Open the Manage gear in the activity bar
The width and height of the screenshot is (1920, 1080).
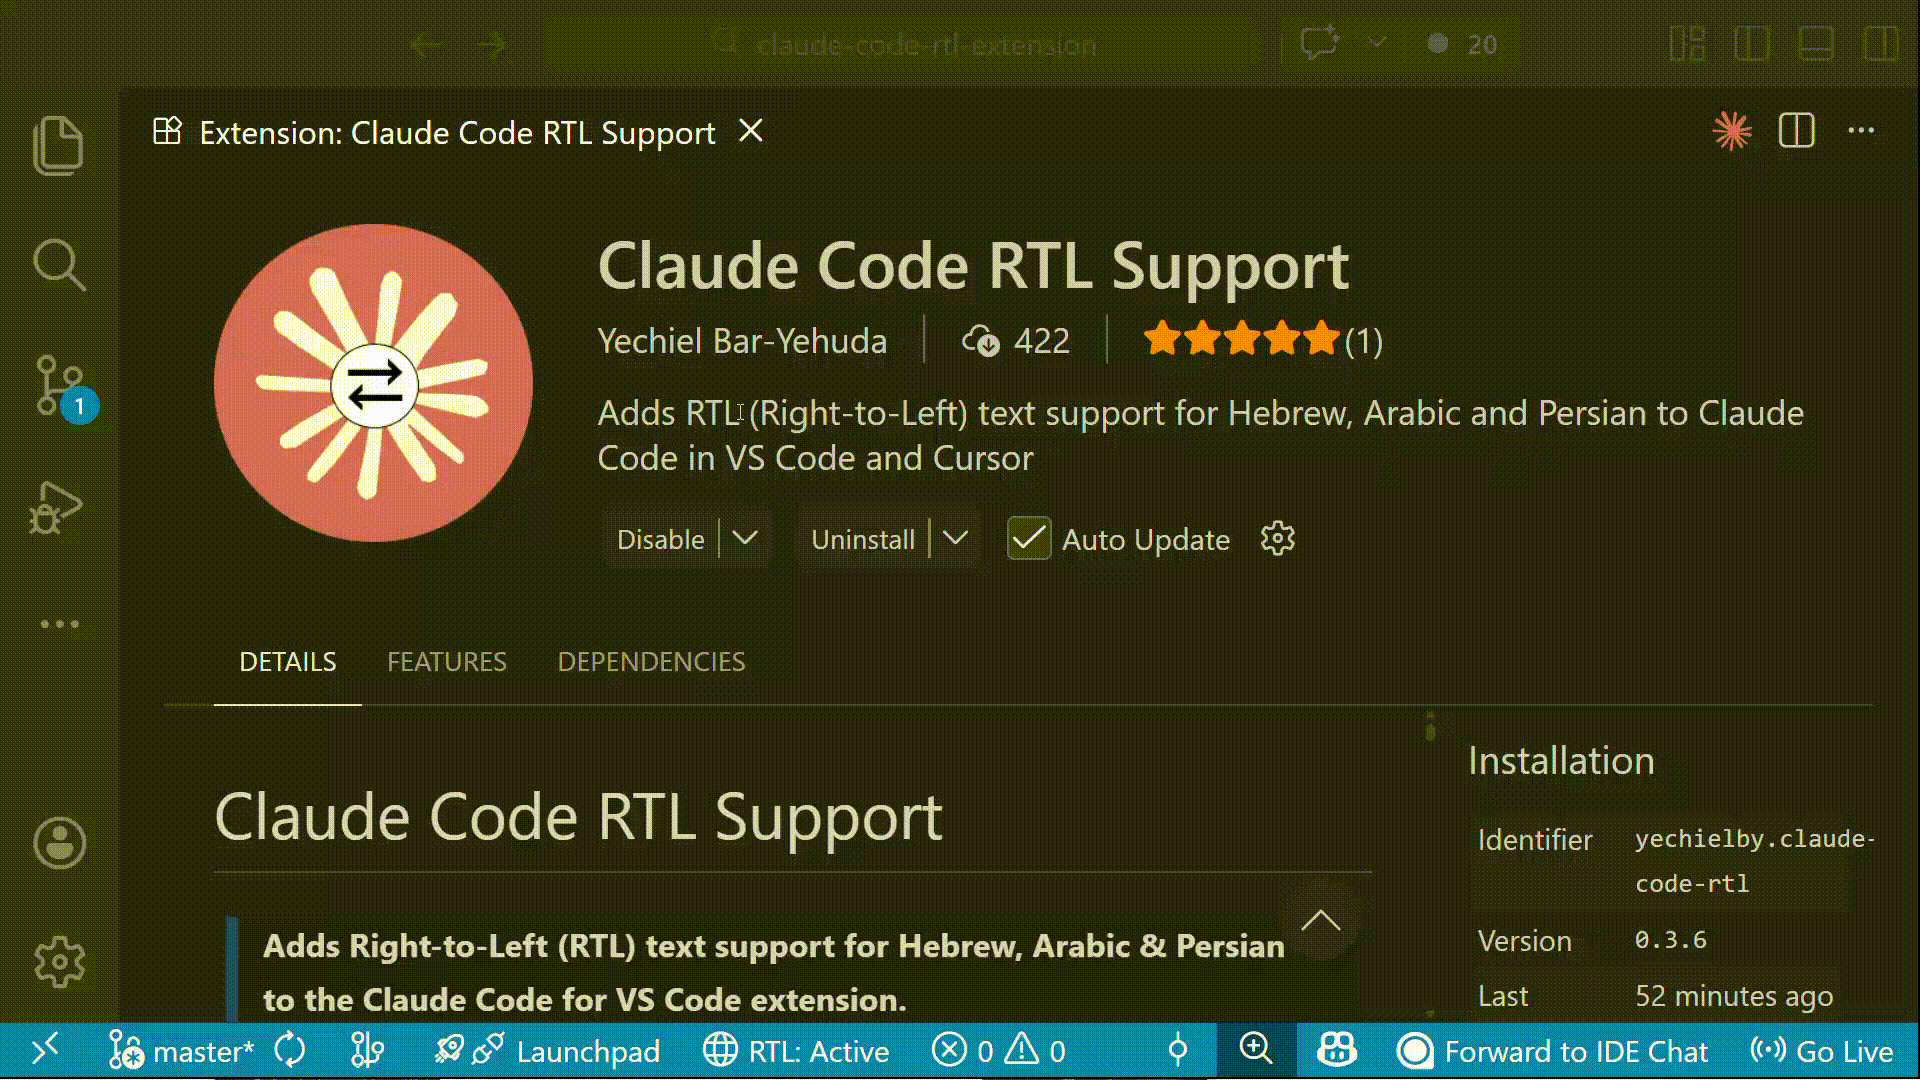pyautogui.click(x=59, y=962)
